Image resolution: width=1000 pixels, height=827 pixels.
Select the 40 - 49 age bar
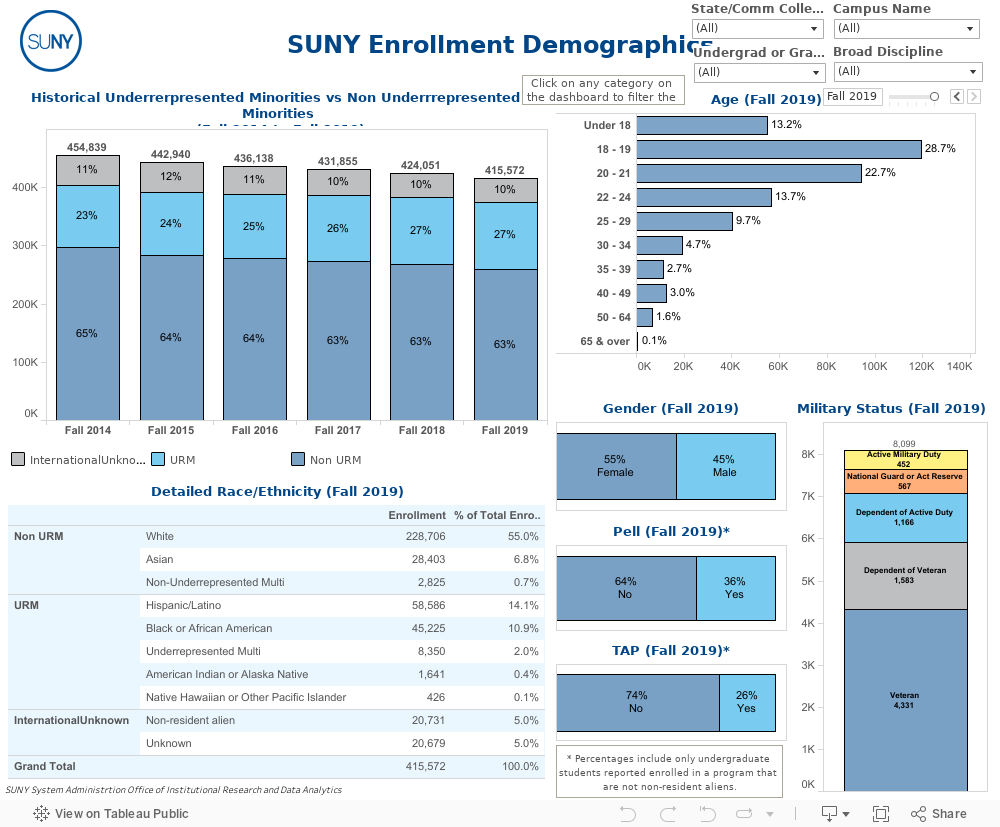tap(652, 293)
